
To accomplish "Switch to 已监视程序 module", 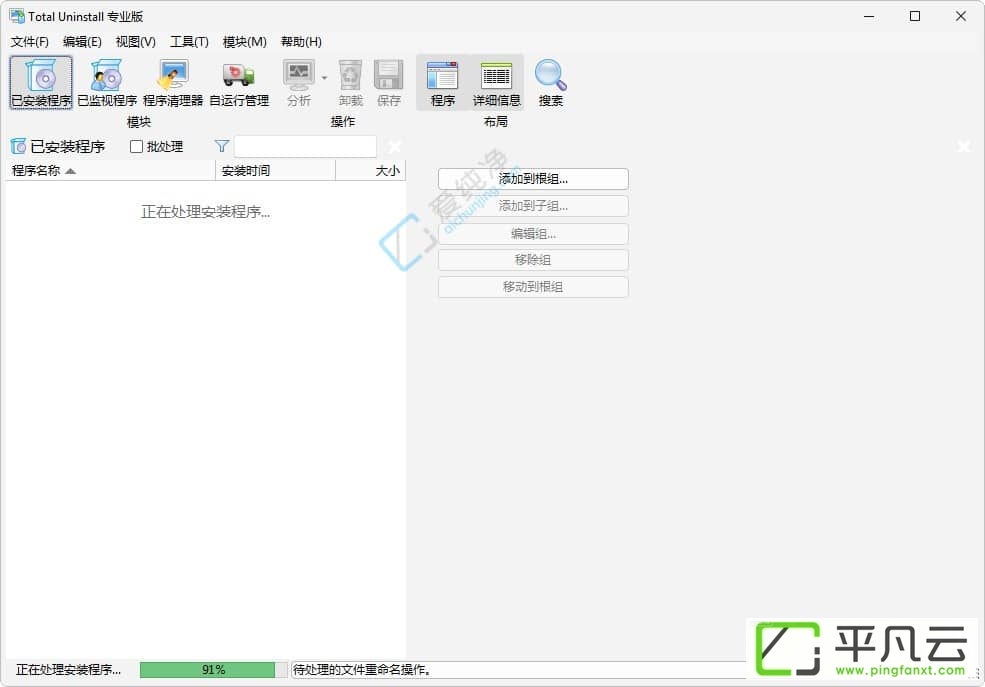I will pos(107,82).
